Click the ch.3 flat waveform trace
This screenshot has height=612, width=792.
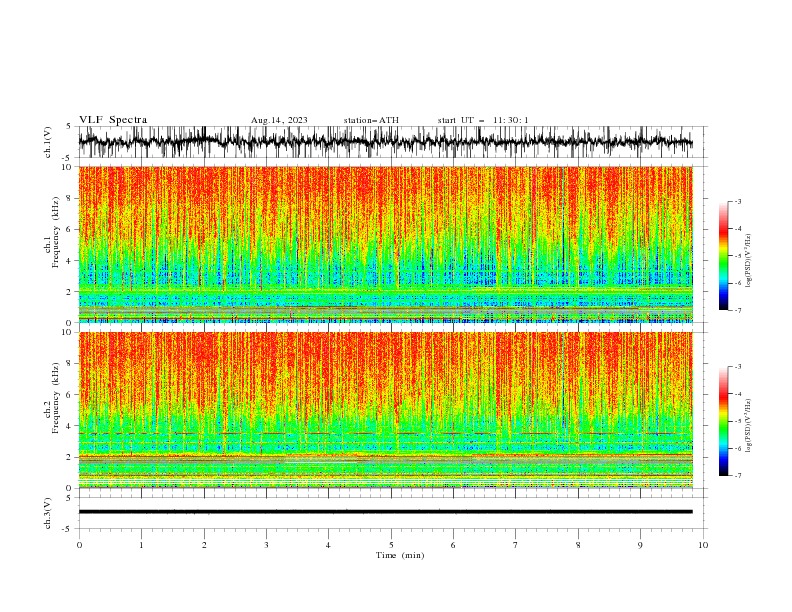(385, 512)
